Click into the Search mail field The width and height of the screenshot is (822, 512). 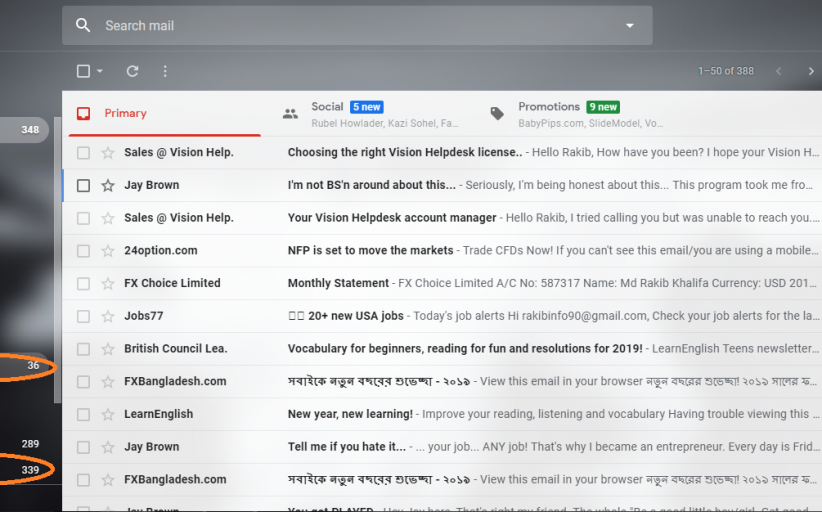350,26
